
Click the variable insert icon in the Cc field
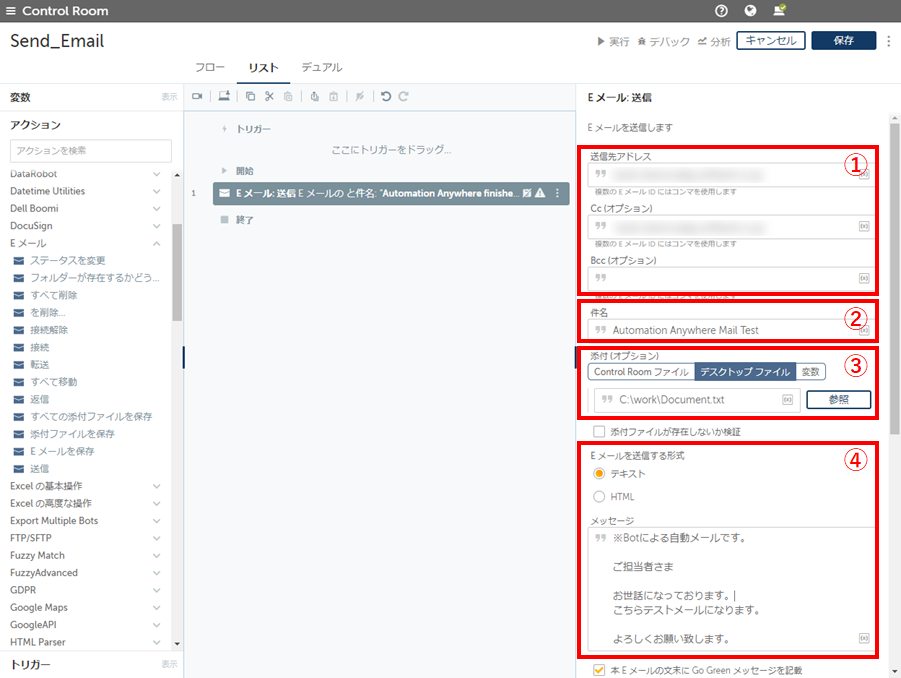coord(864,226)
